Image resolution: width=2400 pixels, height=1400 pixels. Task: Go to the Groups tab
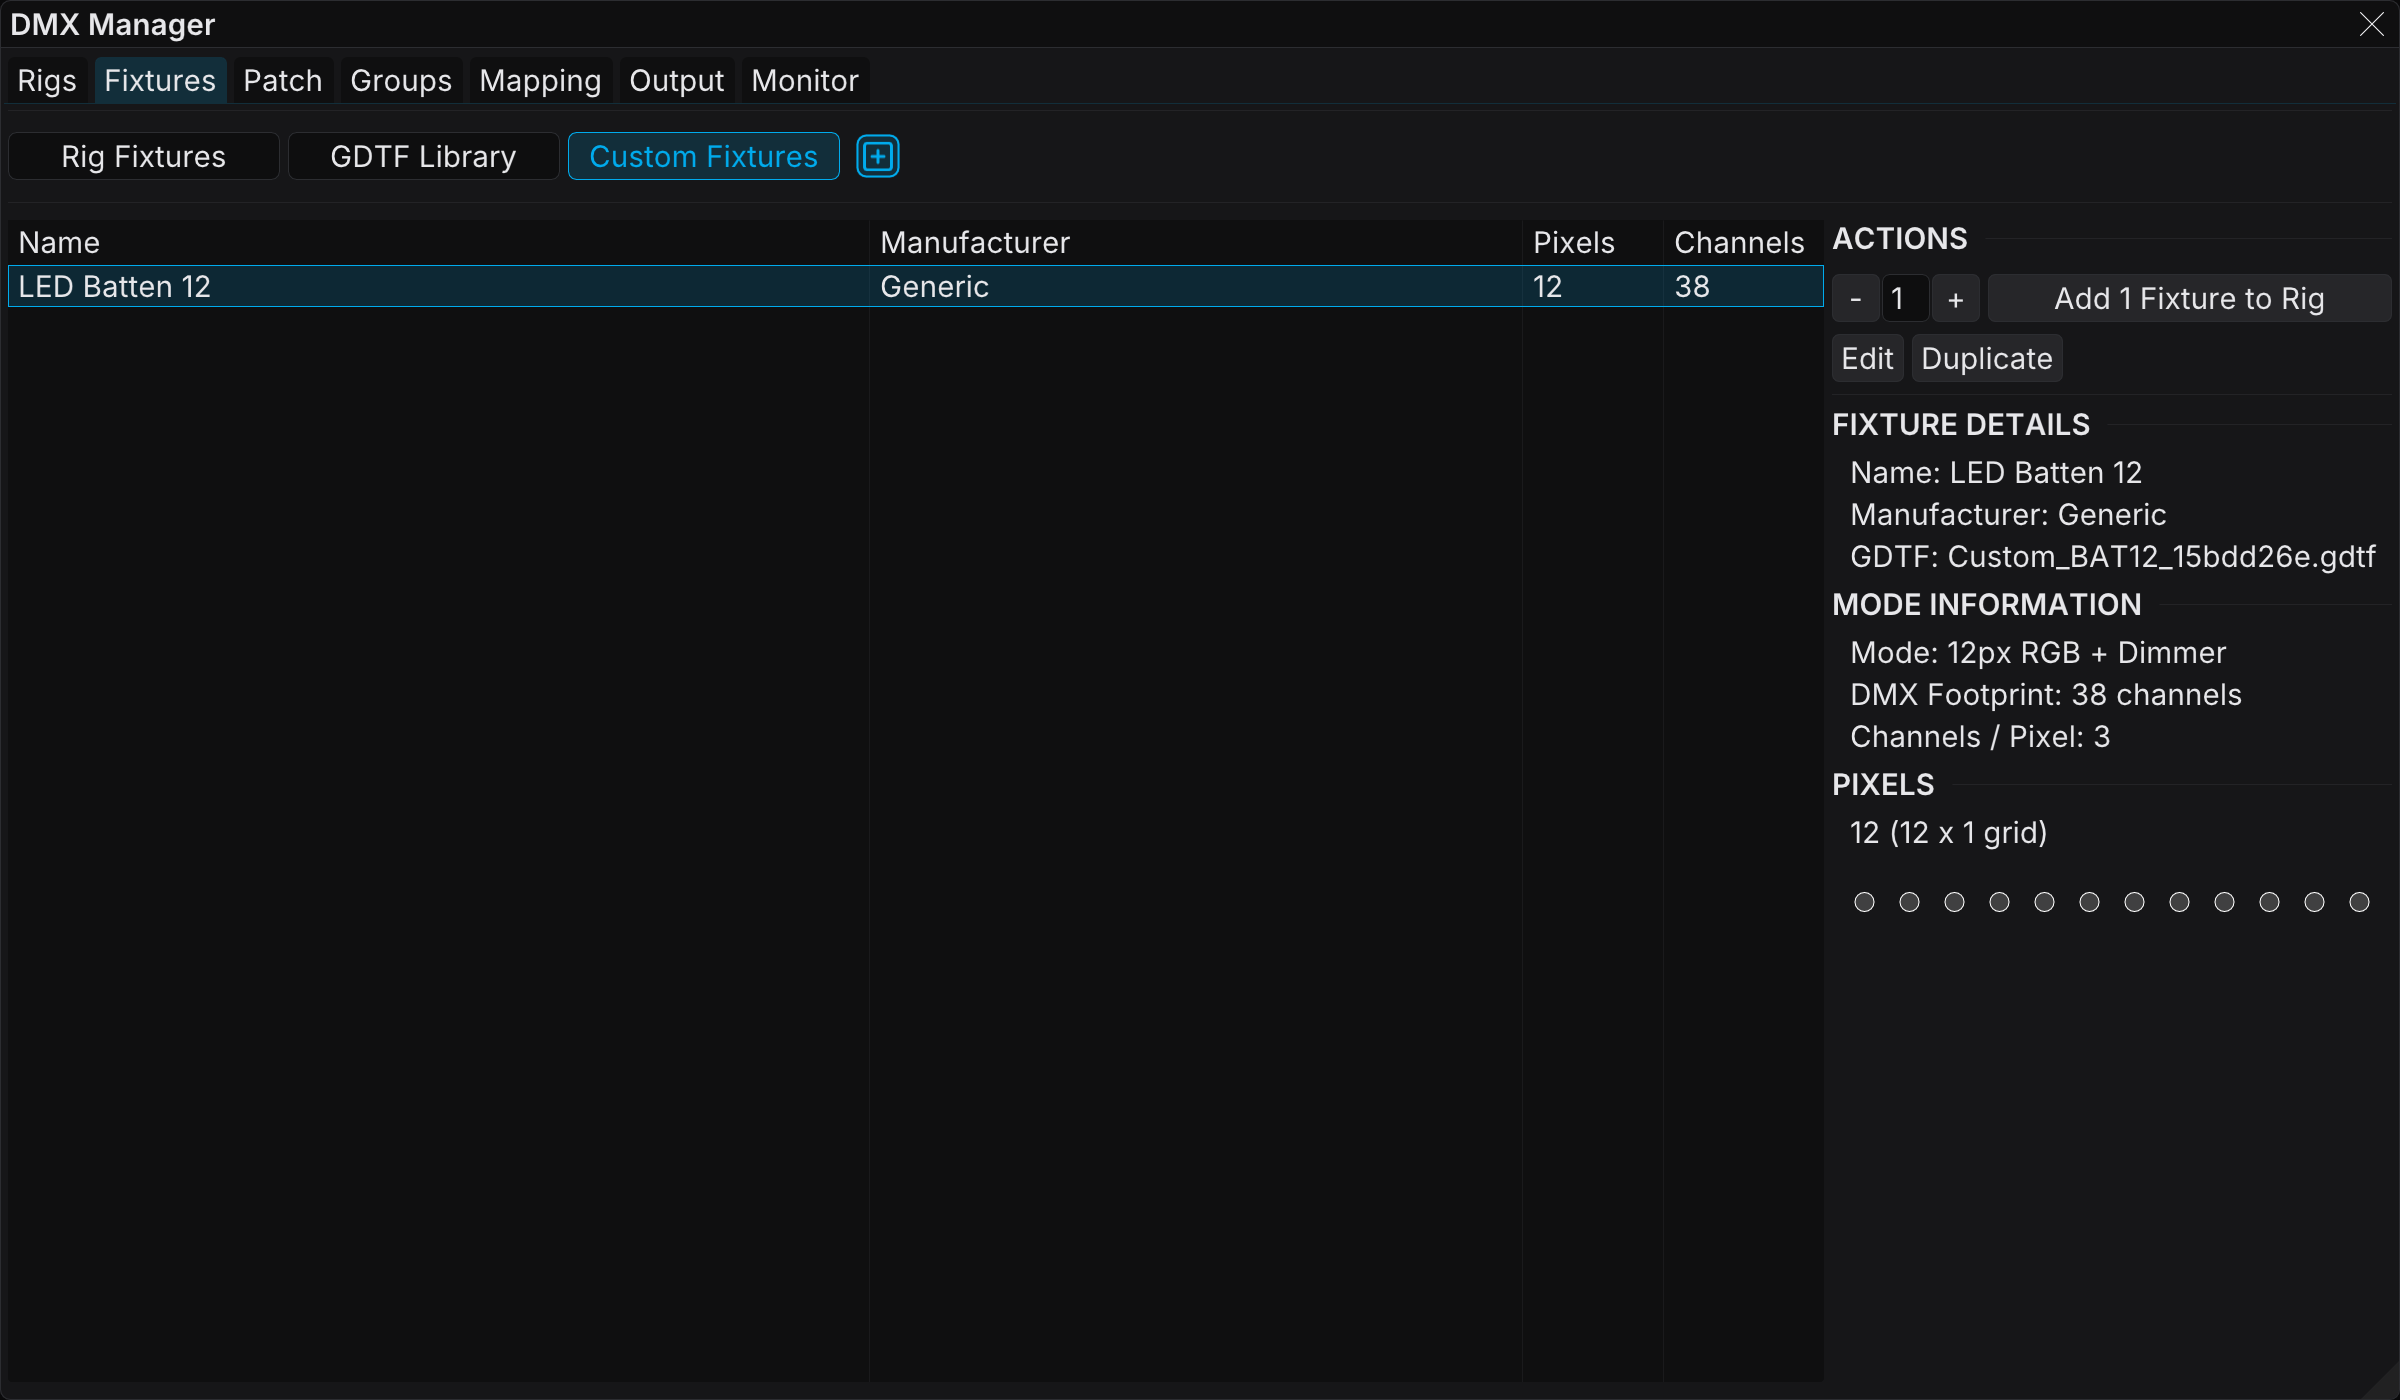[401, 81]
